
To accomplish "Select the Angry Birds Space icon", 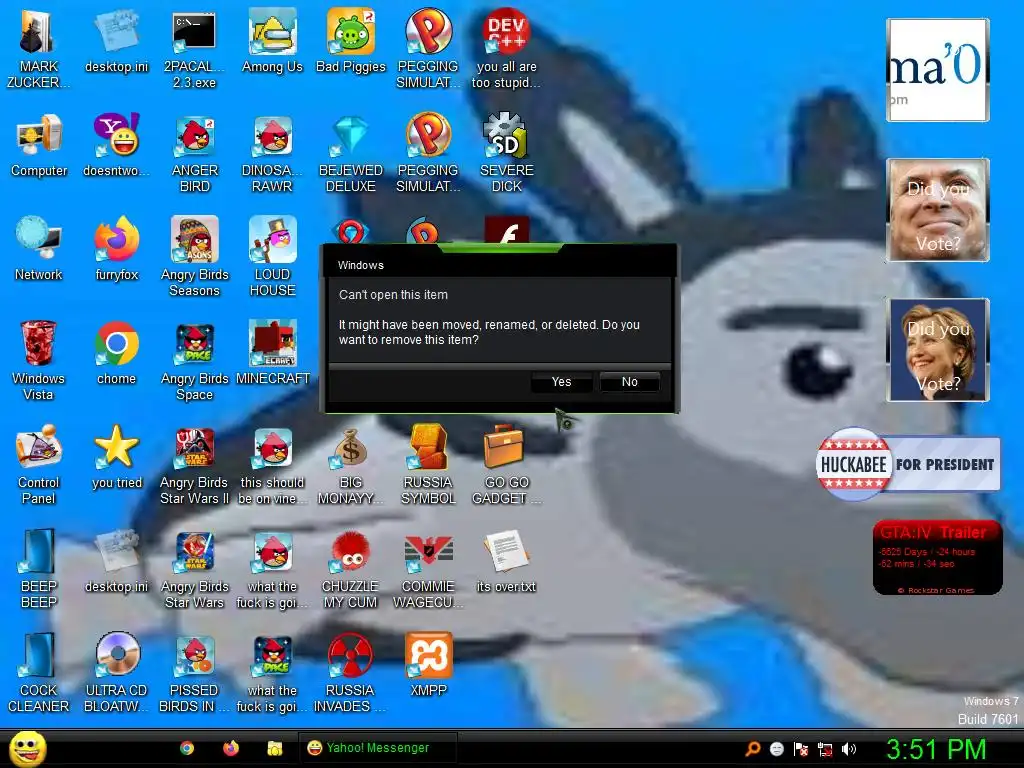I will [x=195, y=360].
